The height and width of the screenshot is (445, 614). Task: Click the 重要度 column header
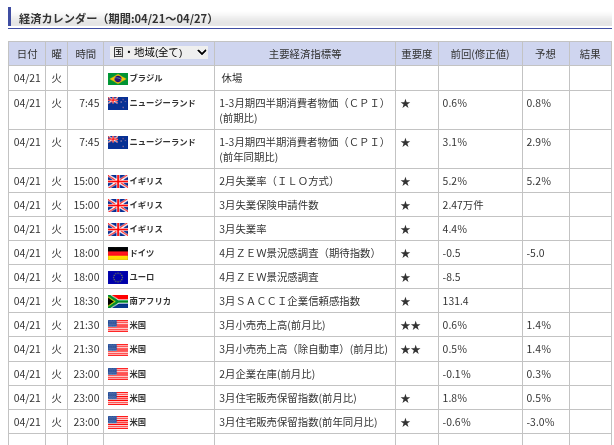coord(416,54)
